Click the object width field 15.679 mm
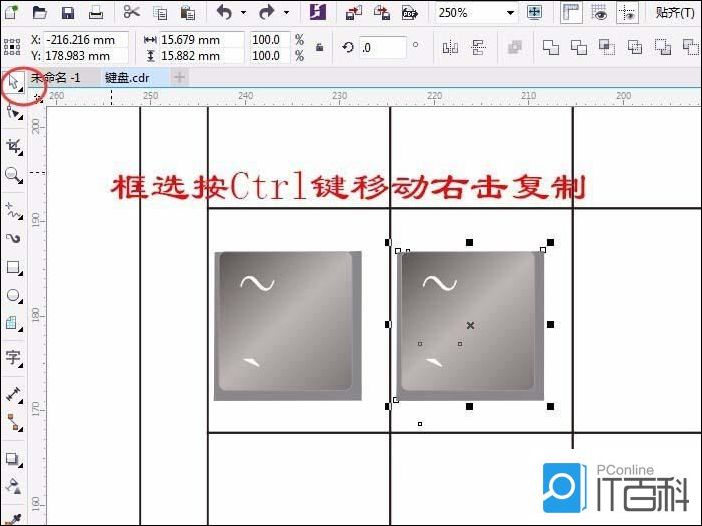The height and width of the screenshot is (526, 702). pyautogui.click(x=201, y=39)
